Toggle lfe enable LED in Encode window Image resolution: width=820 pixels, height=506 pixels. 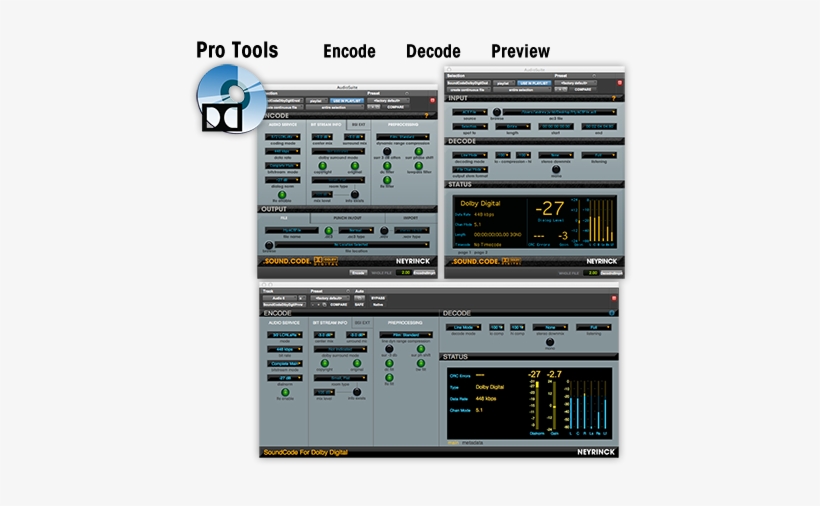coord(282,195)
